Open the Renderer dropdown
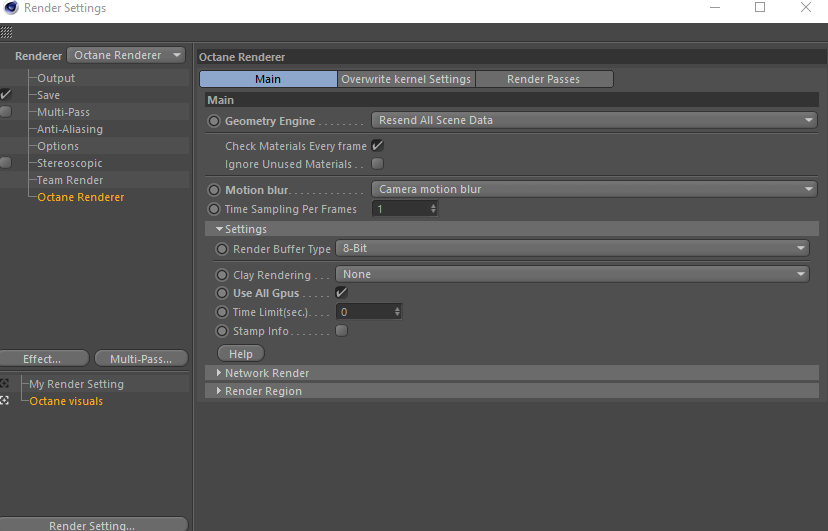This screenshot has width=828, height=531. (x=126, y=55)
